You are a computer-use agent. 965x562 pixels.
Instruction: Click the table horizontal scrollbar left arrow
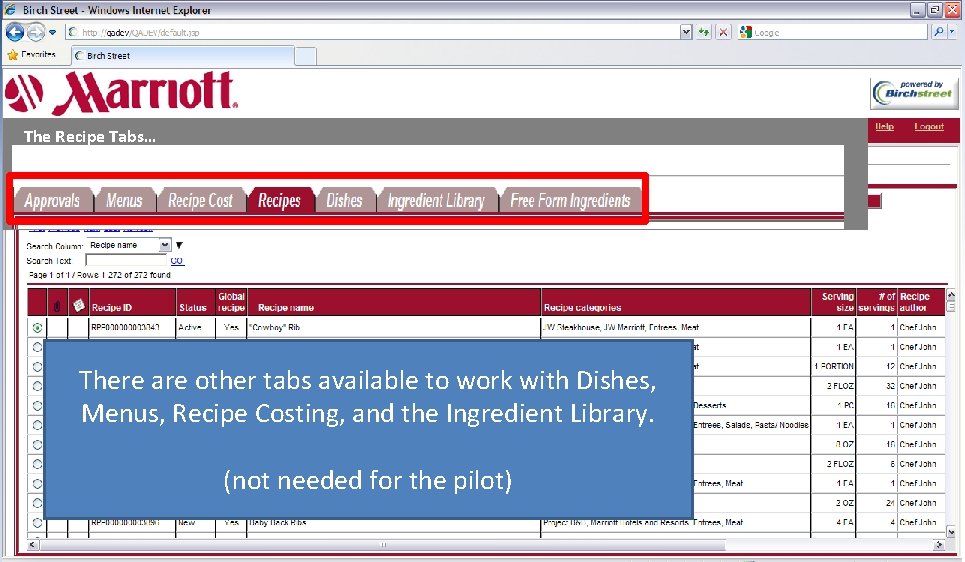click(x=33, y=545)
